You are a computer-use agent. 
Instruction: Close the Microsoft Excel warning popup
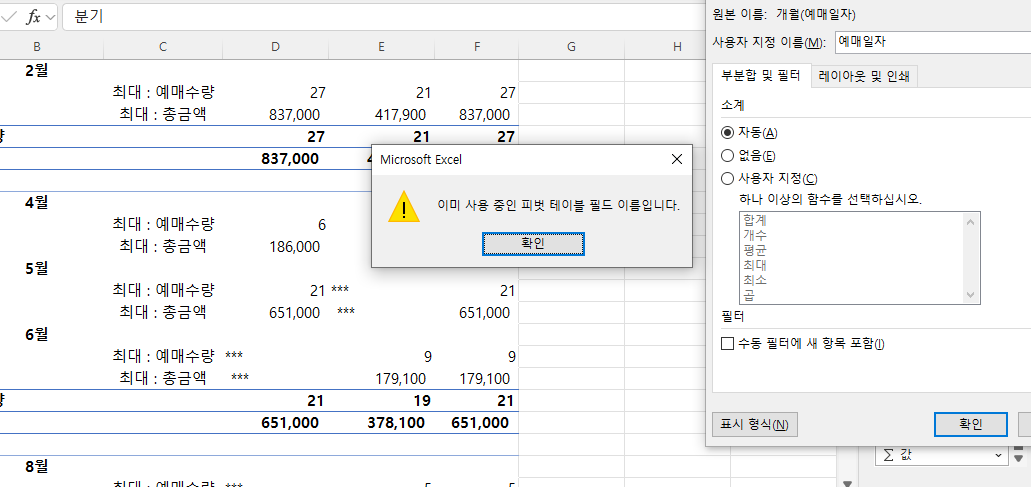pyautogui.click(x=676, y=159)
